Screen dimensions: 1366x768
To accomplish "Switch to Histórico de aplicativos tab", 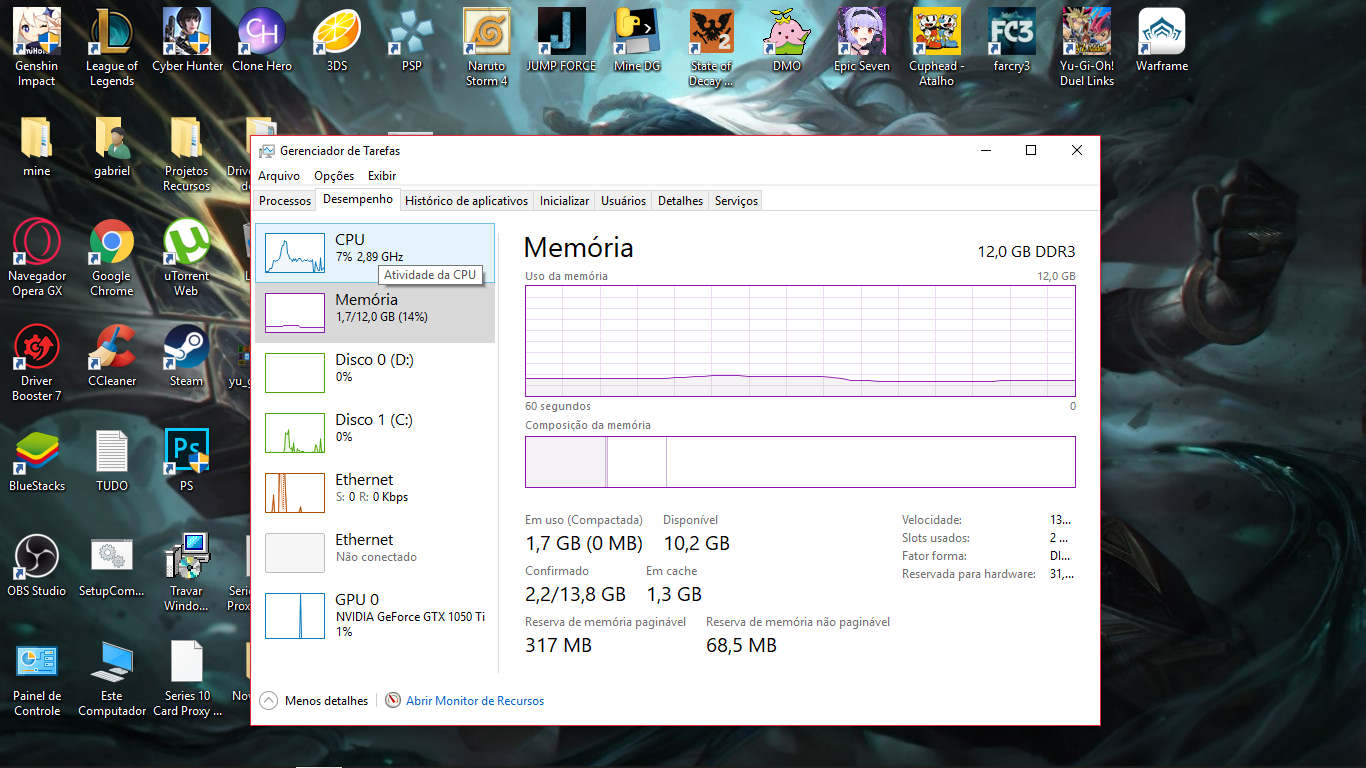I will (x=466, y=201).
